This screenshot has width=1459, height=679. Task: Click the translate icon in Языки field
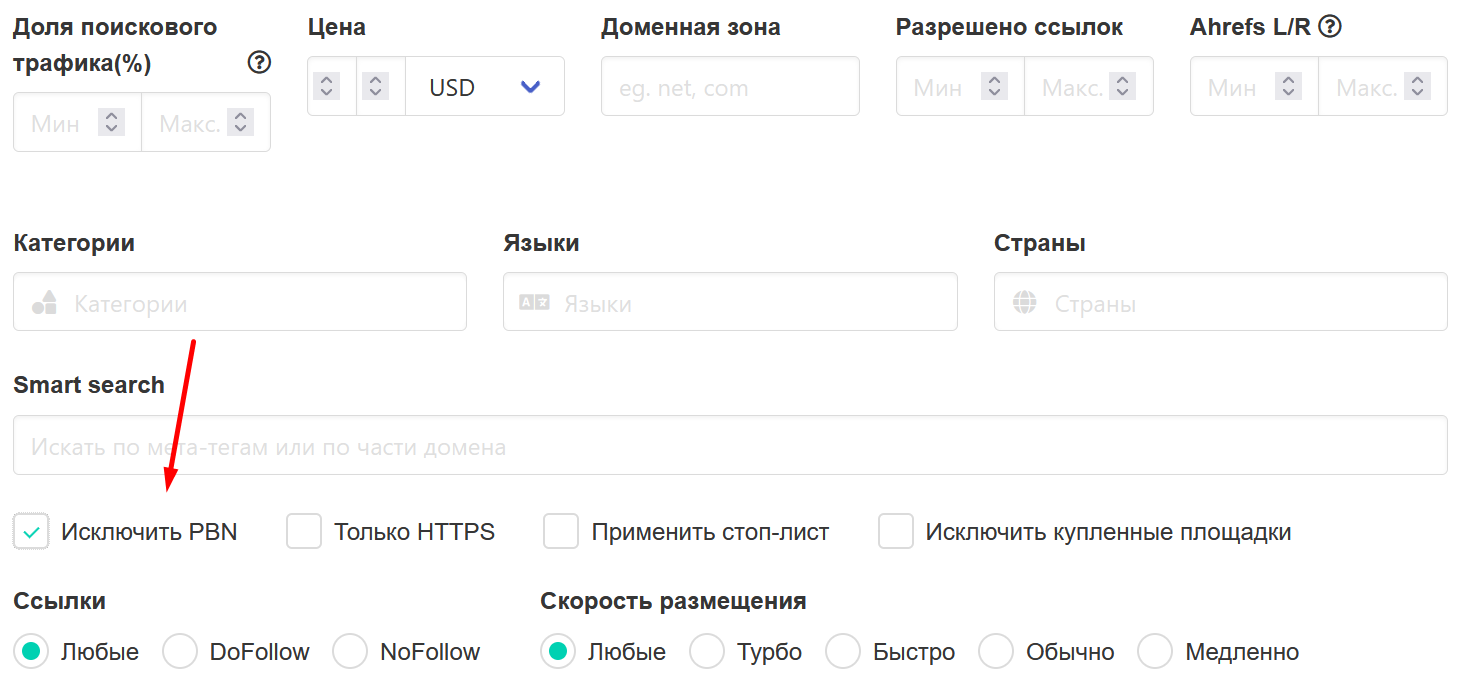[534, 303]
